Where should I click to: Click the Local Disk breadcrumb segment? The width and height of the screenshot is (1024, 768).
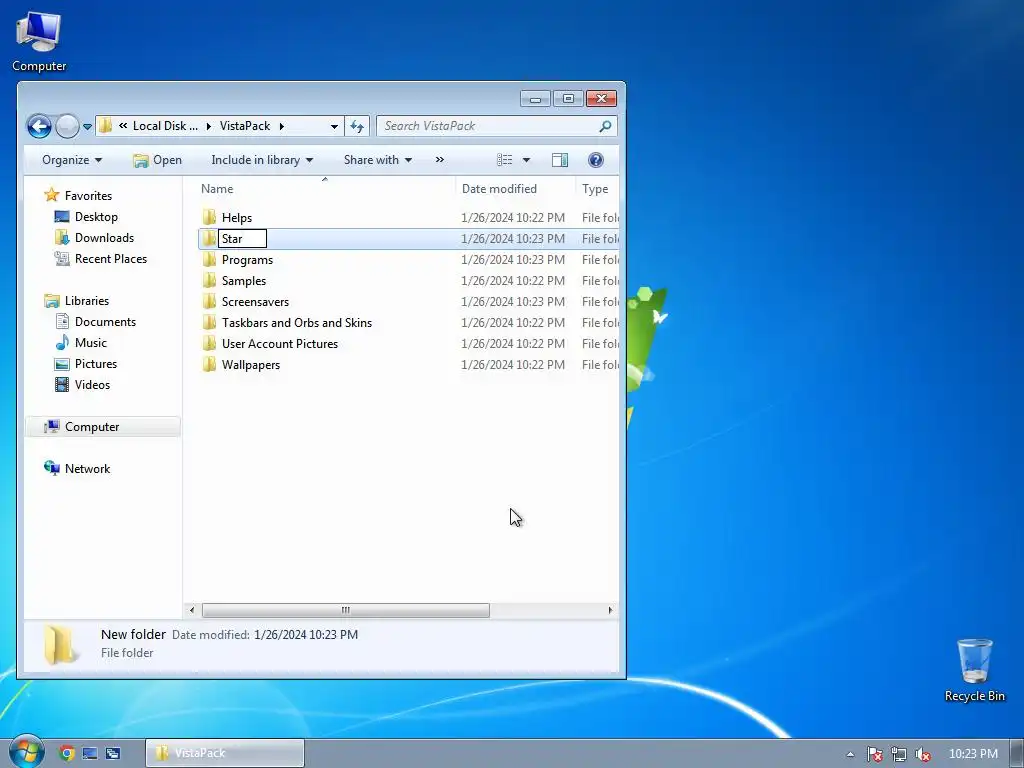tap(165, 126)
